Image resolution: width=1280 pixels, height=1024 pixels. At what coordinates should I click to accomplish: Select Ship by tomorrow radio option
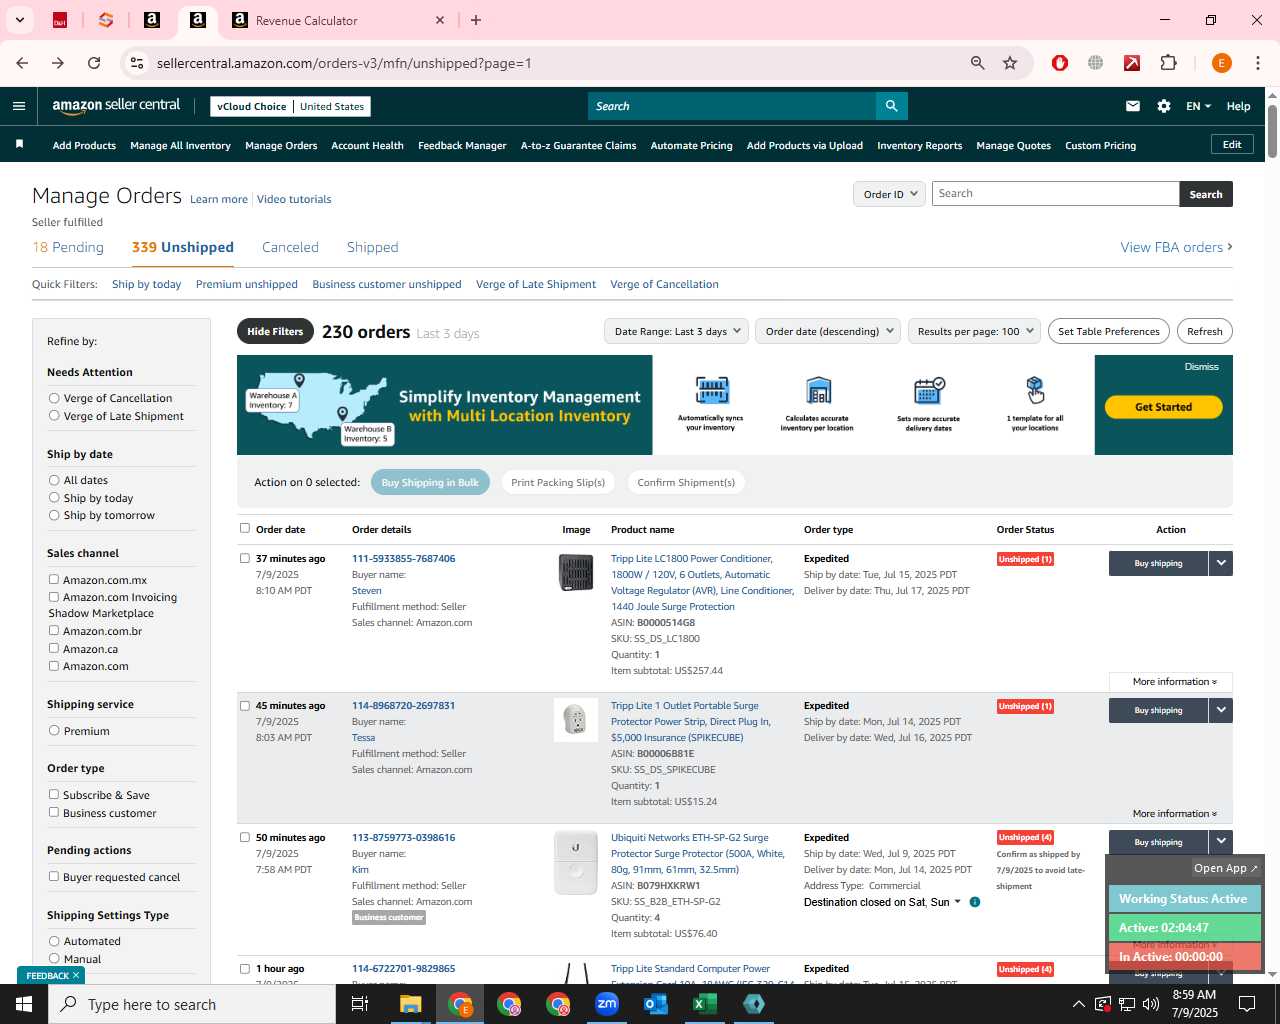click(54, 515)
